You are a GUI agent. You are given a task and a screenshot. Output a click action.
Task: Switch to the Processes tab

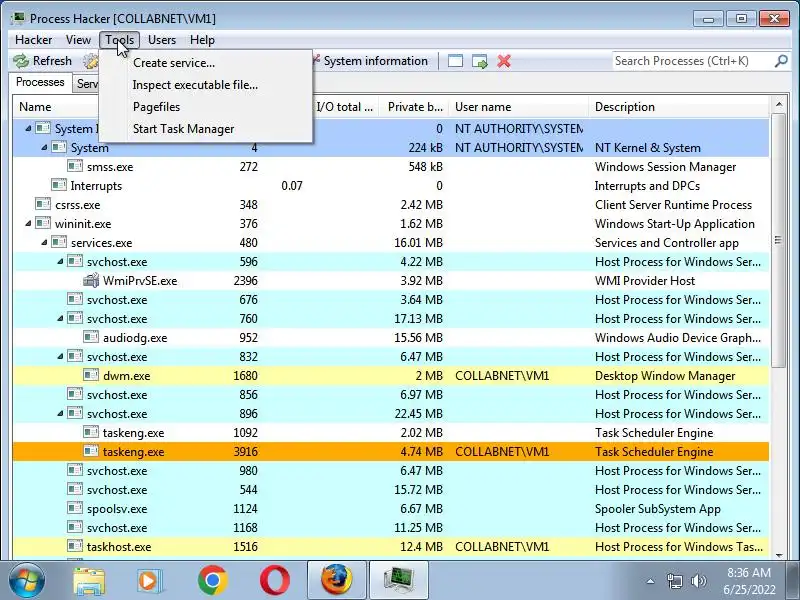40,82
